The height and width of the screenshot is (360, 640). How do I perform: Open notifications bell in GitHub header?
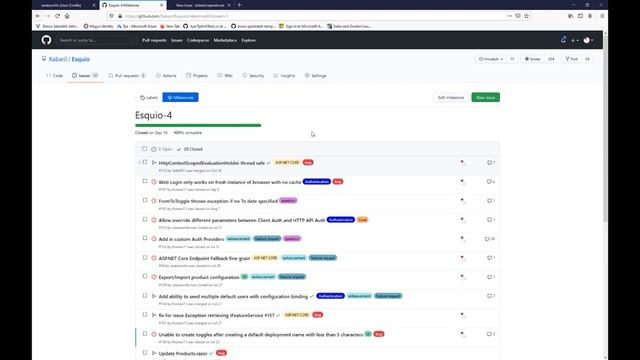pos(563,40)
